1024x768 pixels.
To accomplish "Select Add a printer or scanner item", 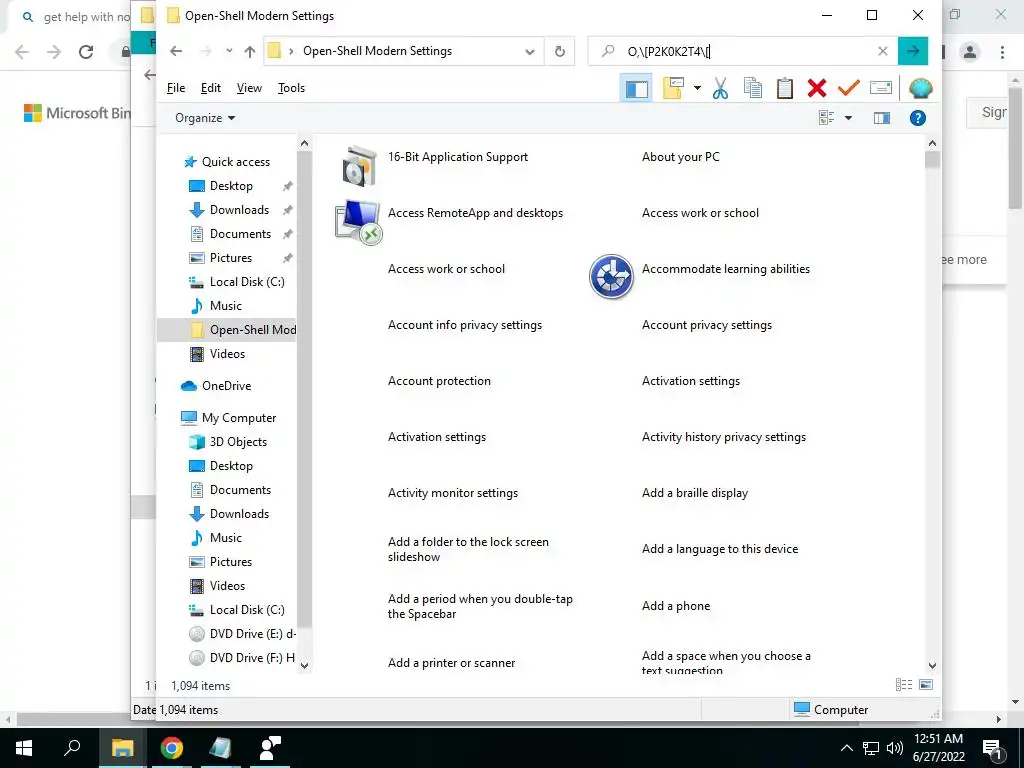I will point(451,663).
